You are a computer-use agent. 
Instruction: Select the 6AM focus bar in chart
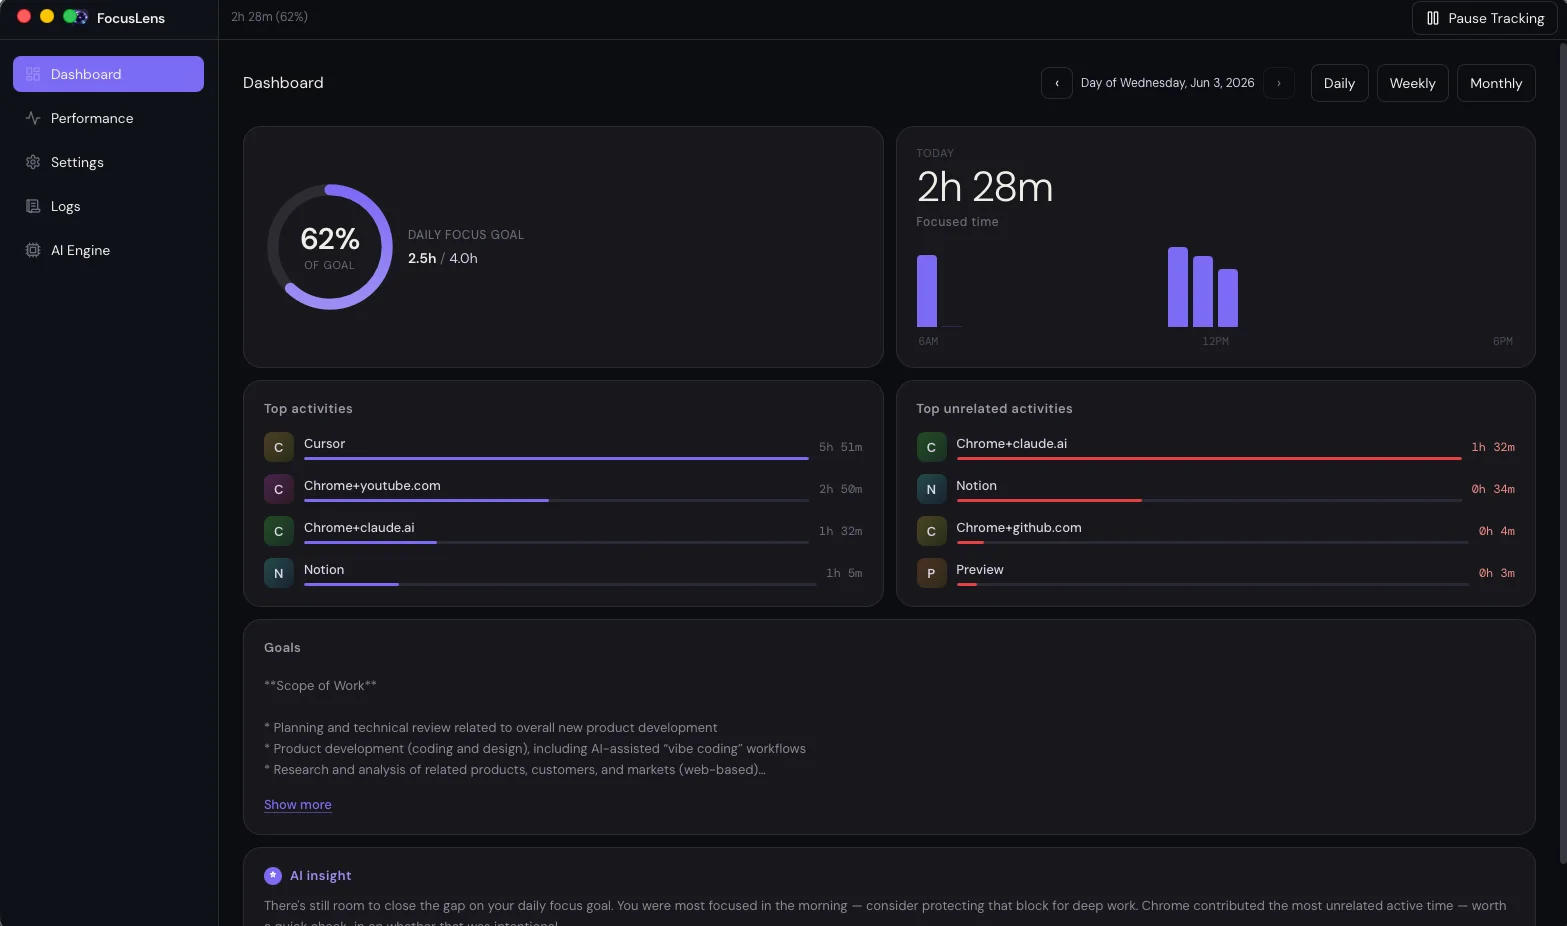tap(927, 291)
